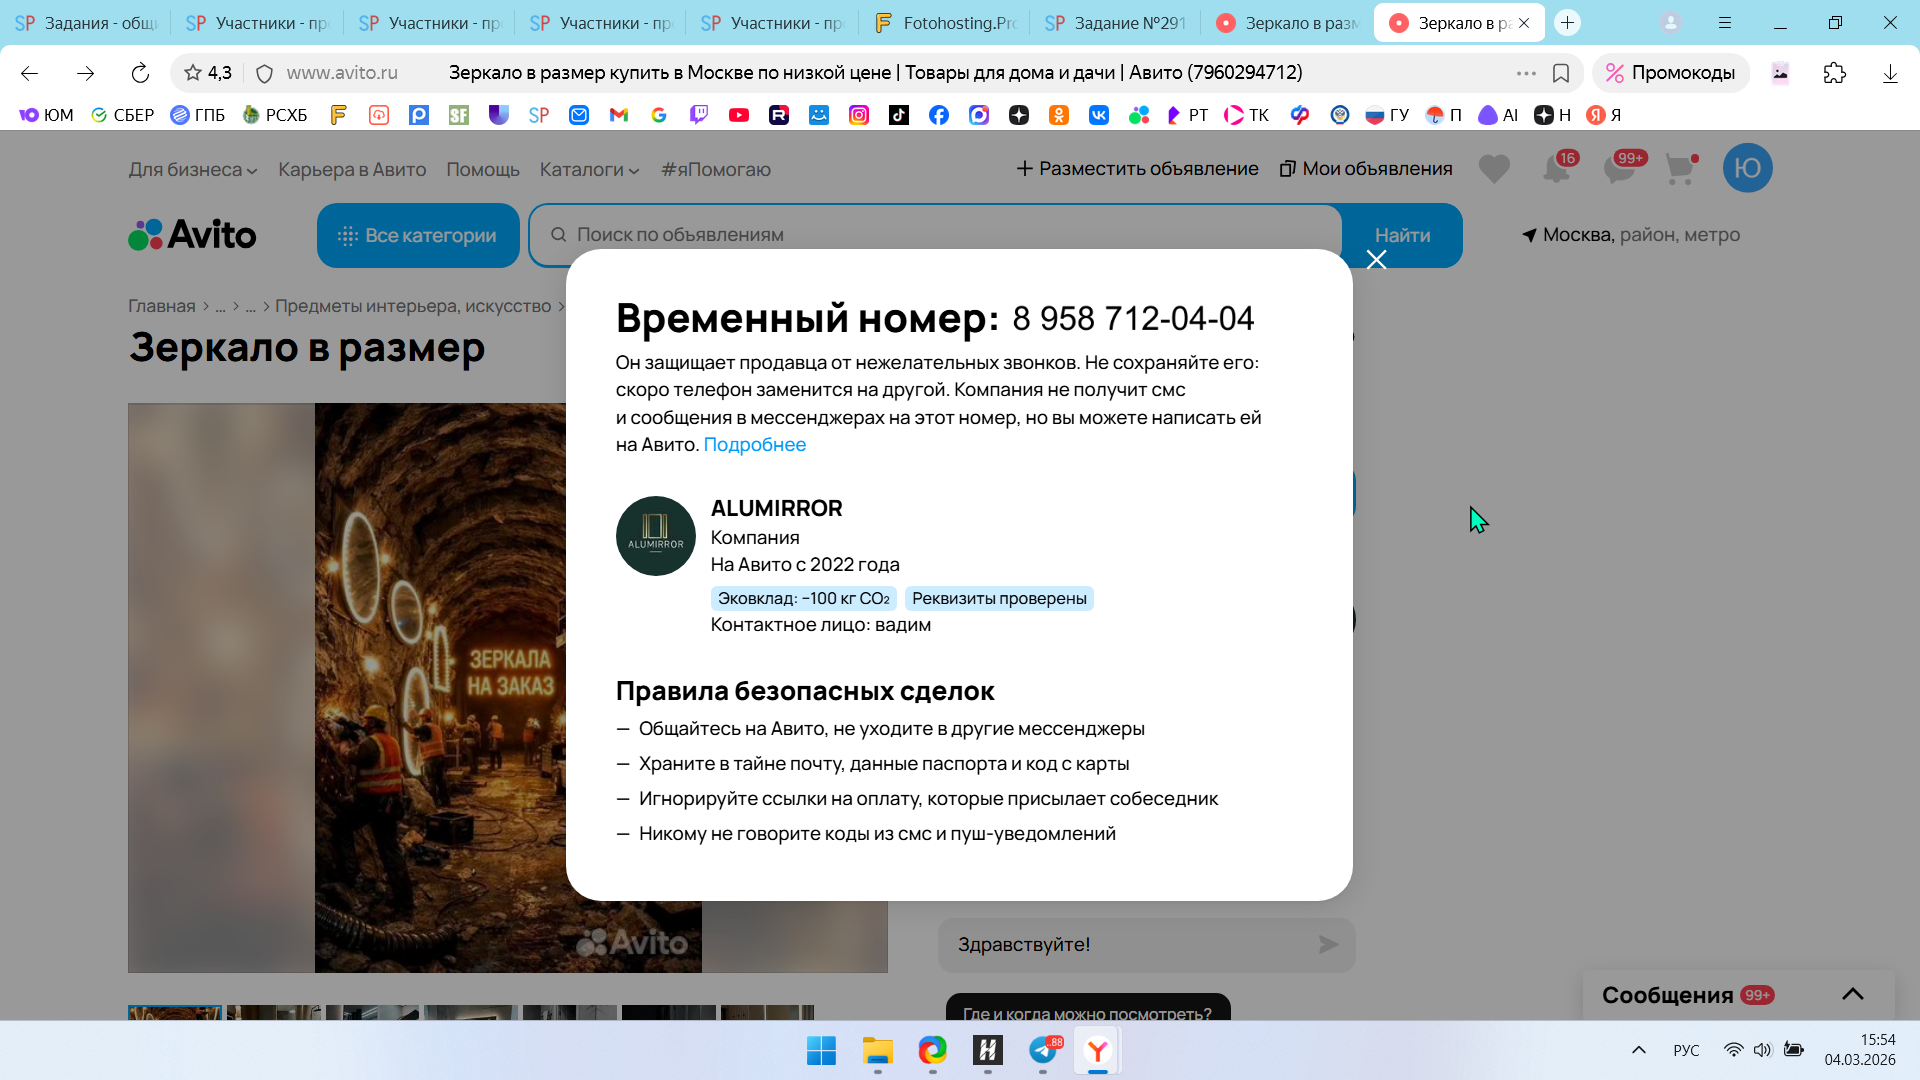Open Telegram from the Windows taskbar
Viewport: 1920px width, 1080px height.
[x=1043, y=1050]
